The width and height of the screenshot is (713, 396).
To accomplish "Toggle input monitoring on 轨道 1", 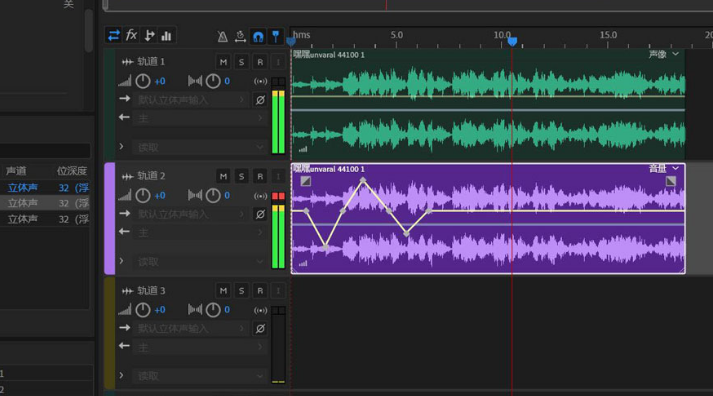I will click(278, 62).
